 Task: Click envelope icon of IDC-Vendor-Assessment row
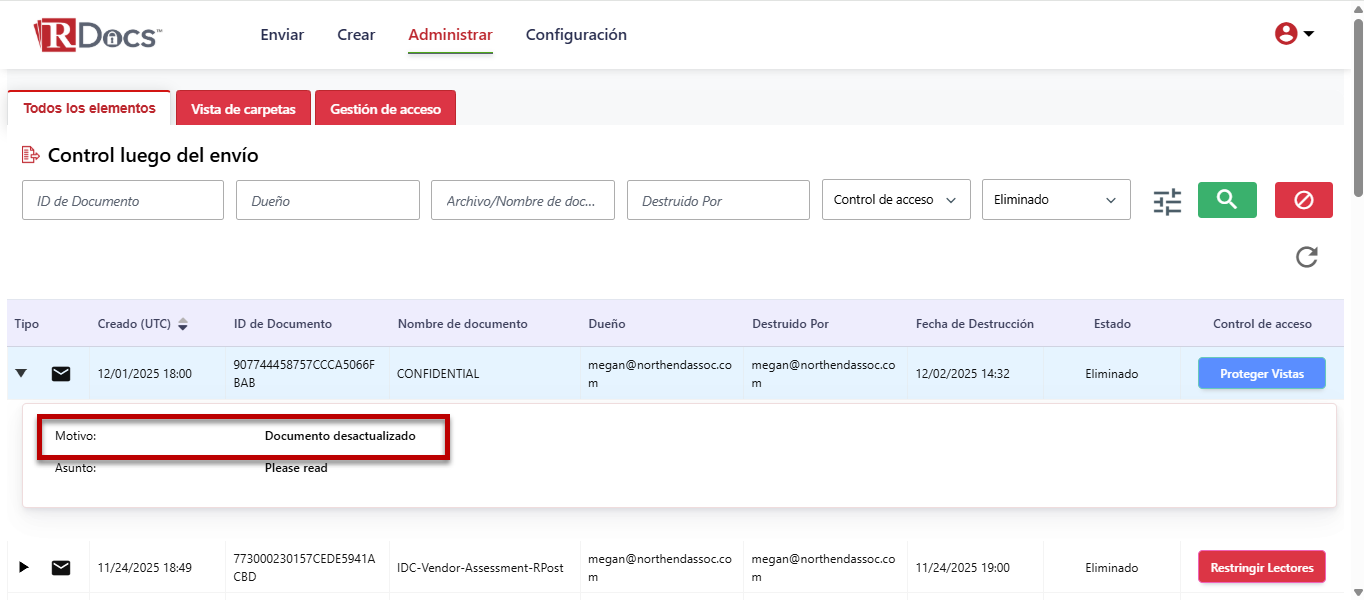click(61, 568)
